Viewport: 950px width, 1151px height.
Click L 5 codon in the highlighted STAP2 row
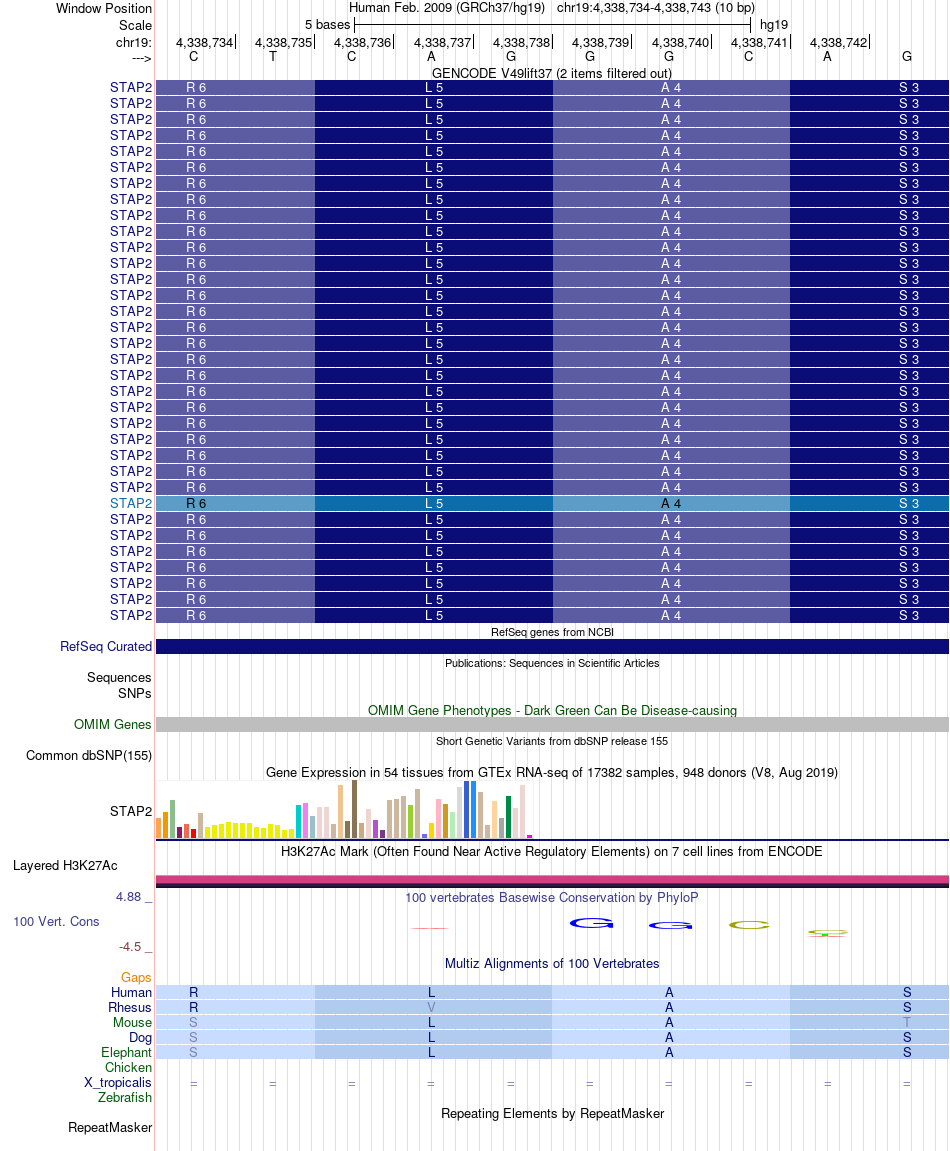point(434,504)
